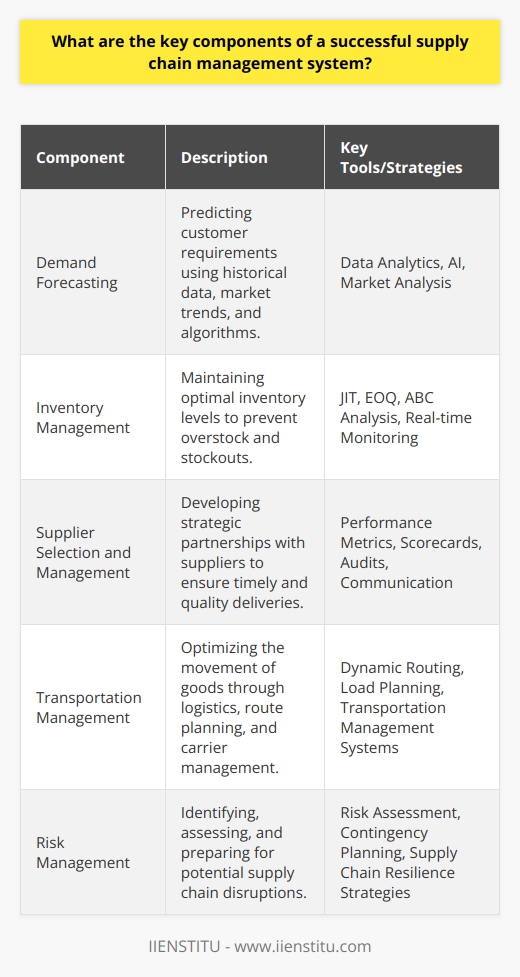Select description on optimizing movement of goods

[245, 707]
